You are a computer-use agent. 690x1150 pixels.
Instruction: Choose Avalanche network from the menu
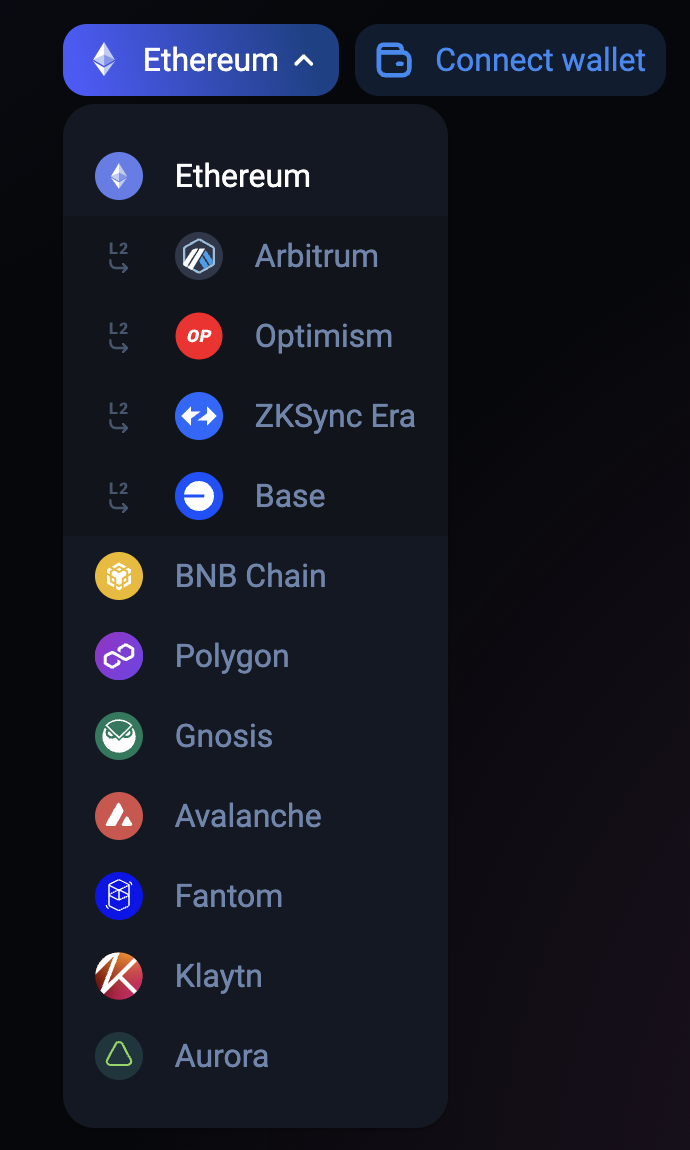coord(247,816)
